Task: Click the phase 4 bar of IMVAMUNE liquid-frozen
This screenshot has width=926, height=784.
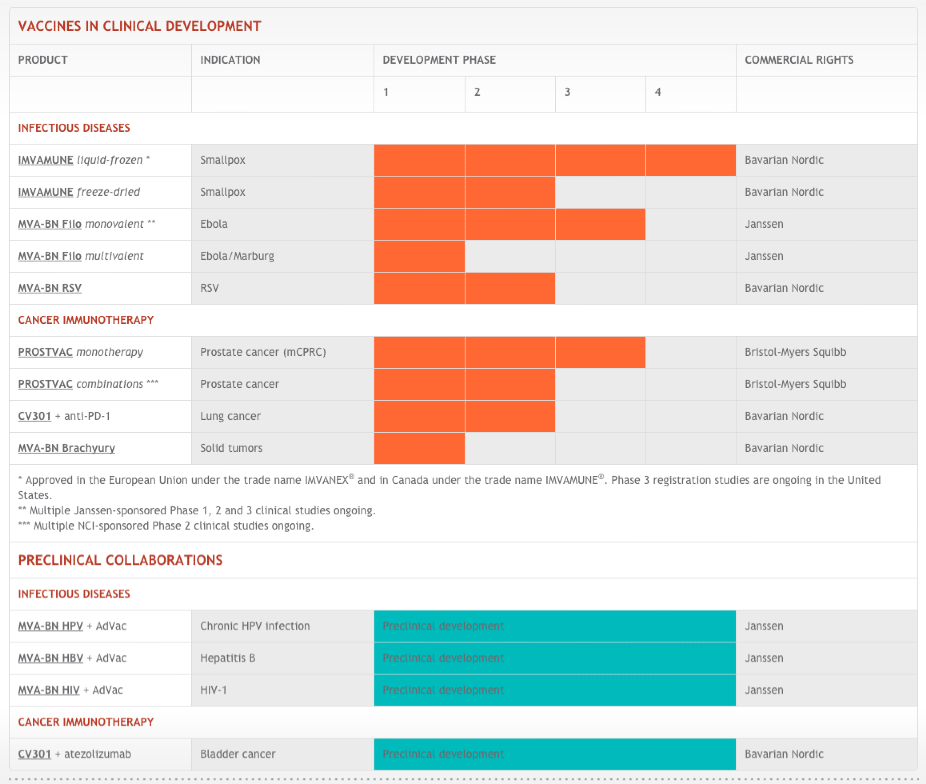Action: (x=690, y=160)
